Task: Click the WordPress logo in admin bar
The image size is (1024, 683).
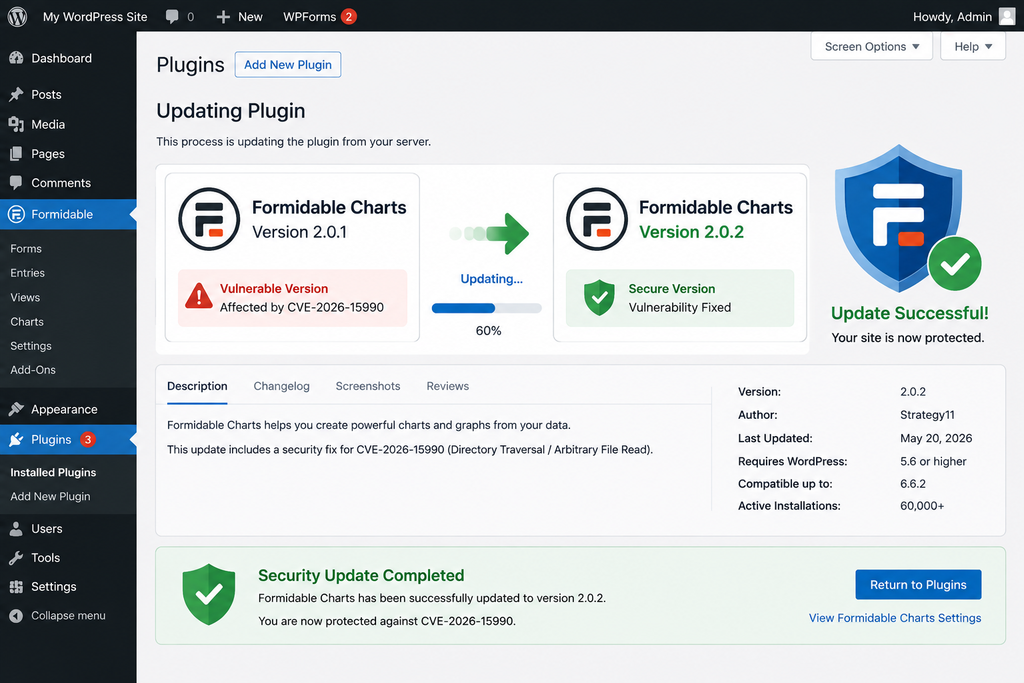Action: click(x=17, y=16)
